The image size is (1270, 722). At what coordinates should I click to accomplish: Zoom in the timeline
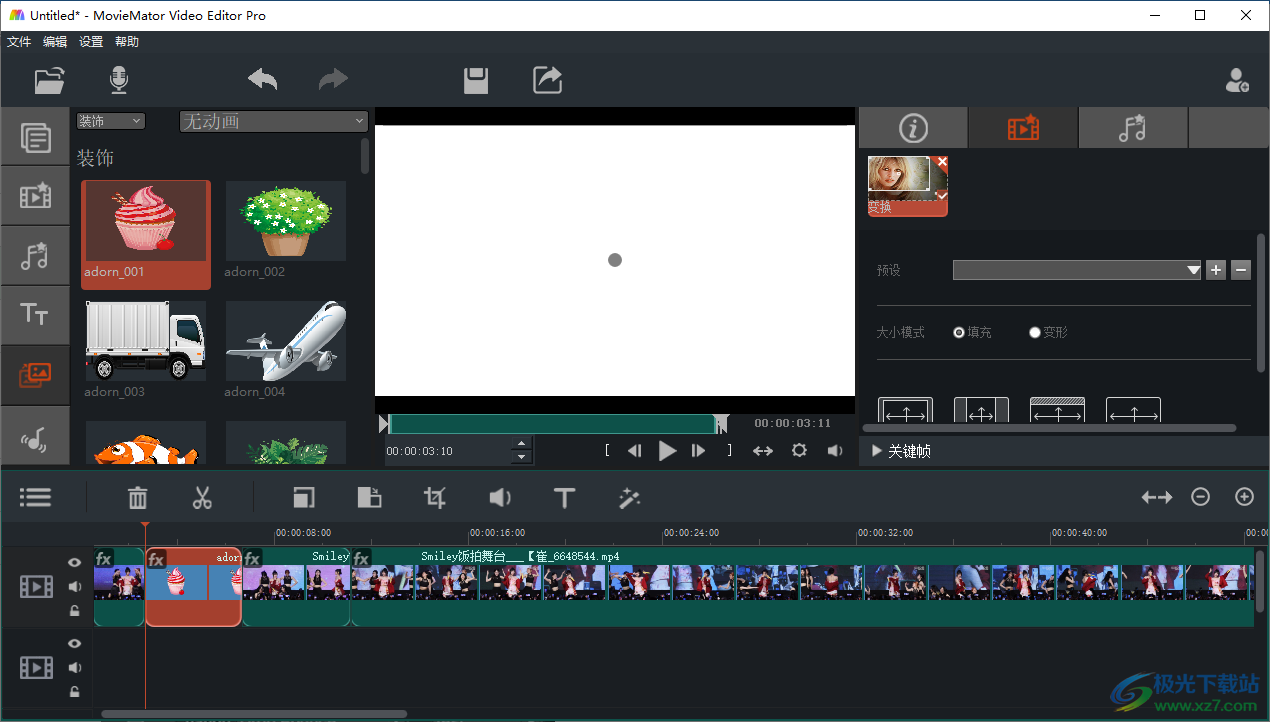pyautogui.click(x=1244, y=497)
